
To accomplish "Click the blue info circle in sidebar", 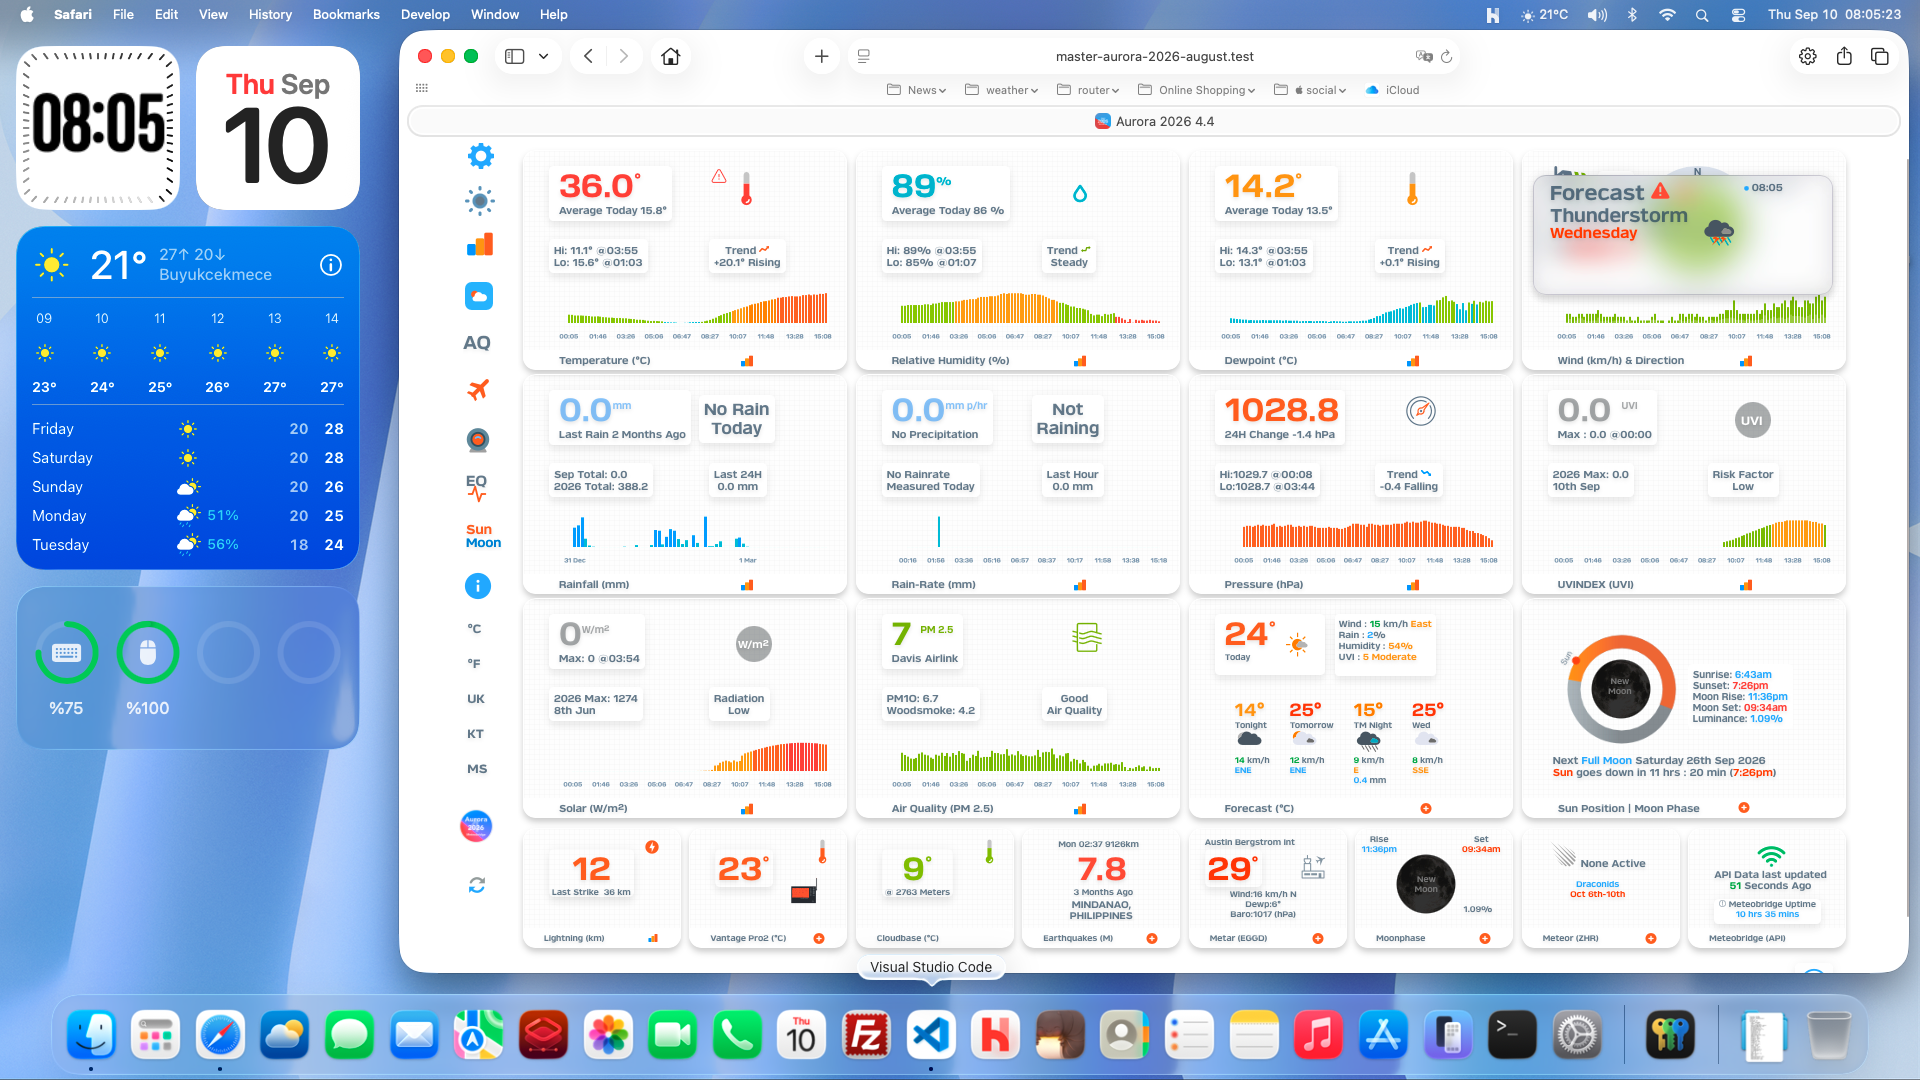I will coord(478,586).
